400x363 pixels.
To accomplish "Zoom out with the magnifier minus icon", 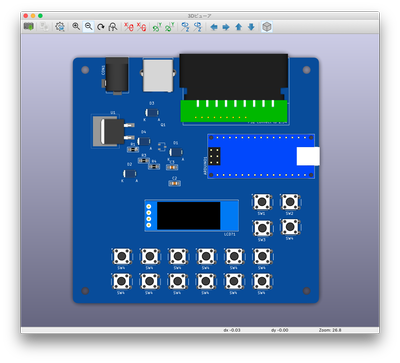I will tap(88, 27).
